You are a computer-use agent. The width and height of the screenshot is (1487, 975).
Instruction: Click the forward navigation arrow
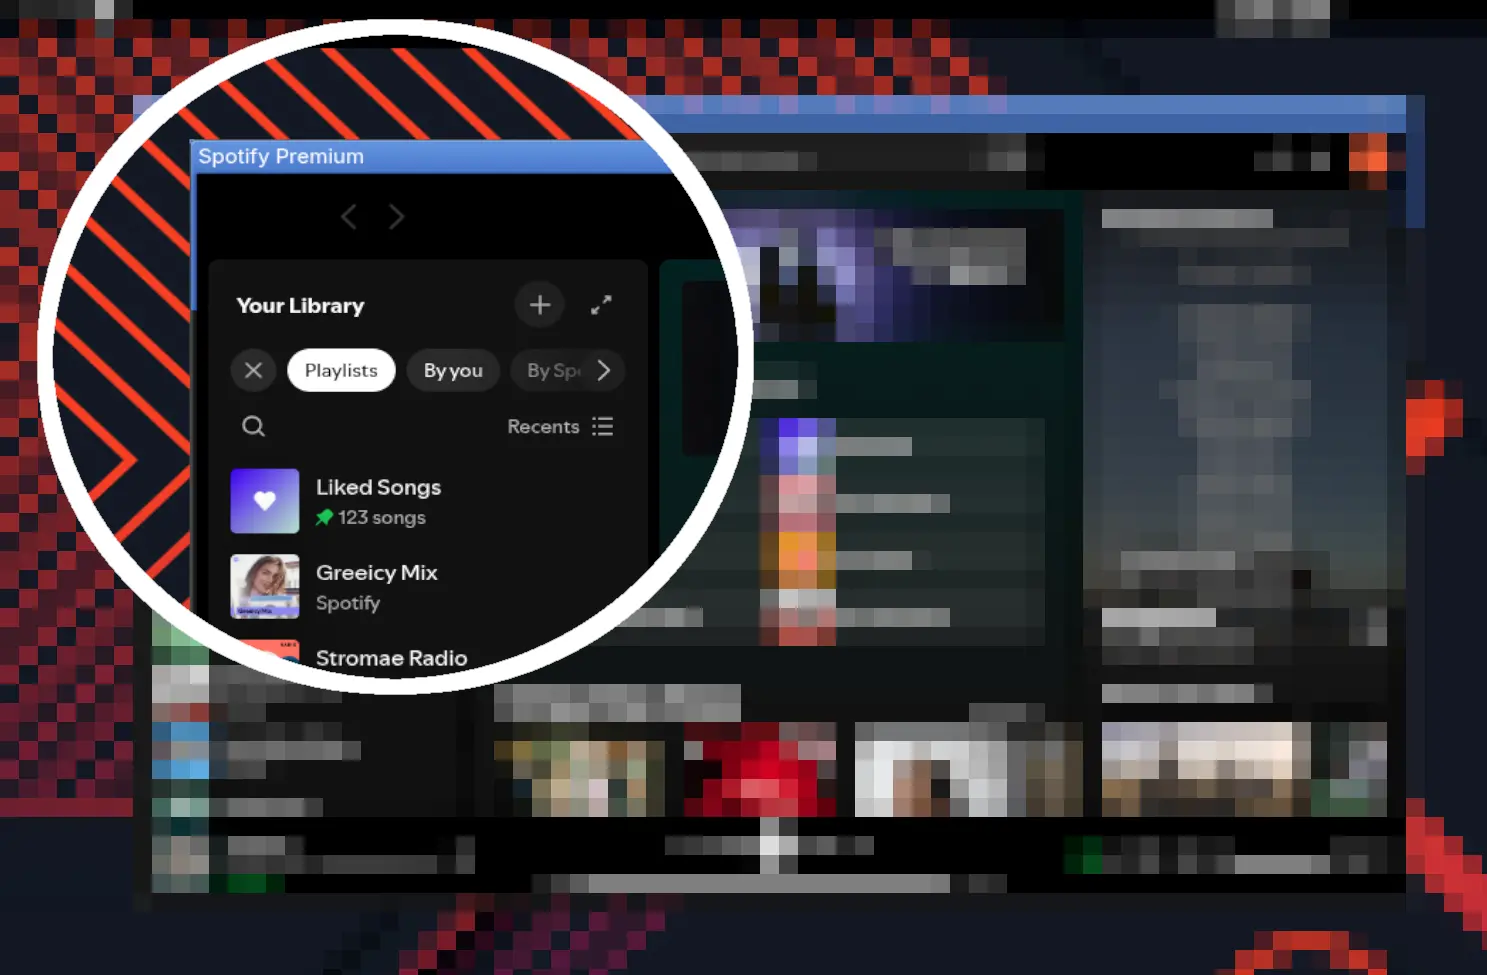click(396, 216)
